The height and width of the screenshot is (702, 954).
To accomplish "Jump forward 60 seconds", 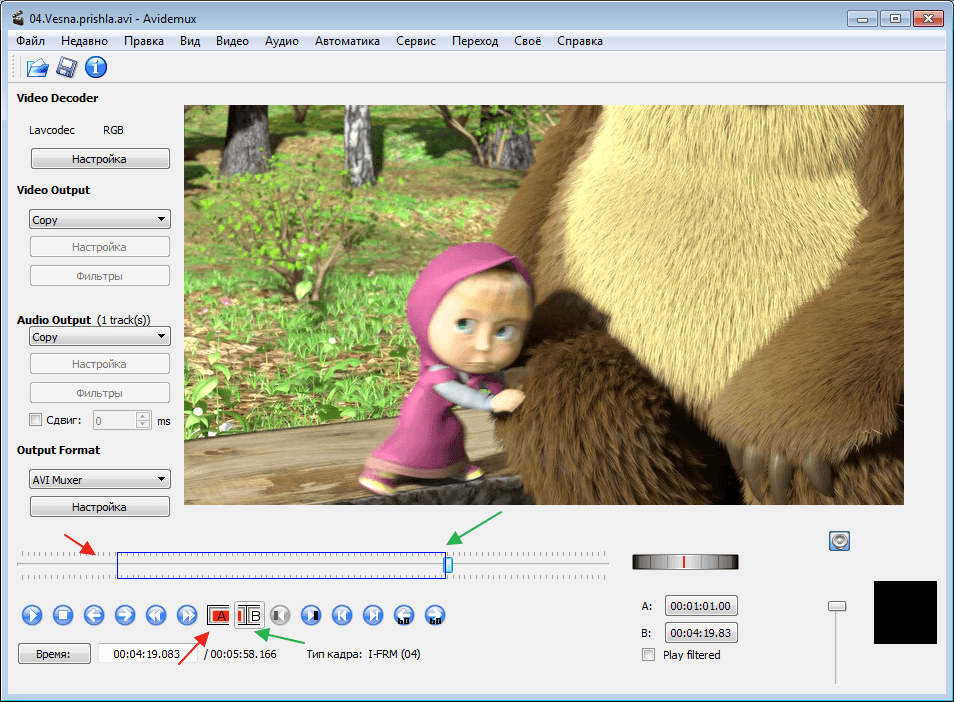I will tap(435, 615).
